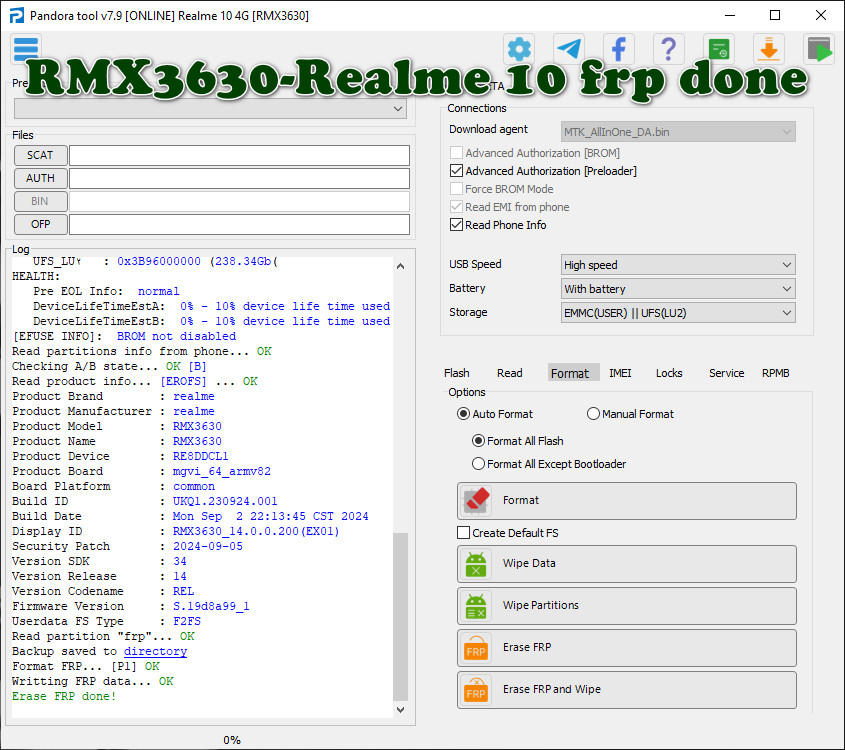Select the Manual Format radio button
The height and width of the screenshot is (750, 845).
click(x=593, y=413)
